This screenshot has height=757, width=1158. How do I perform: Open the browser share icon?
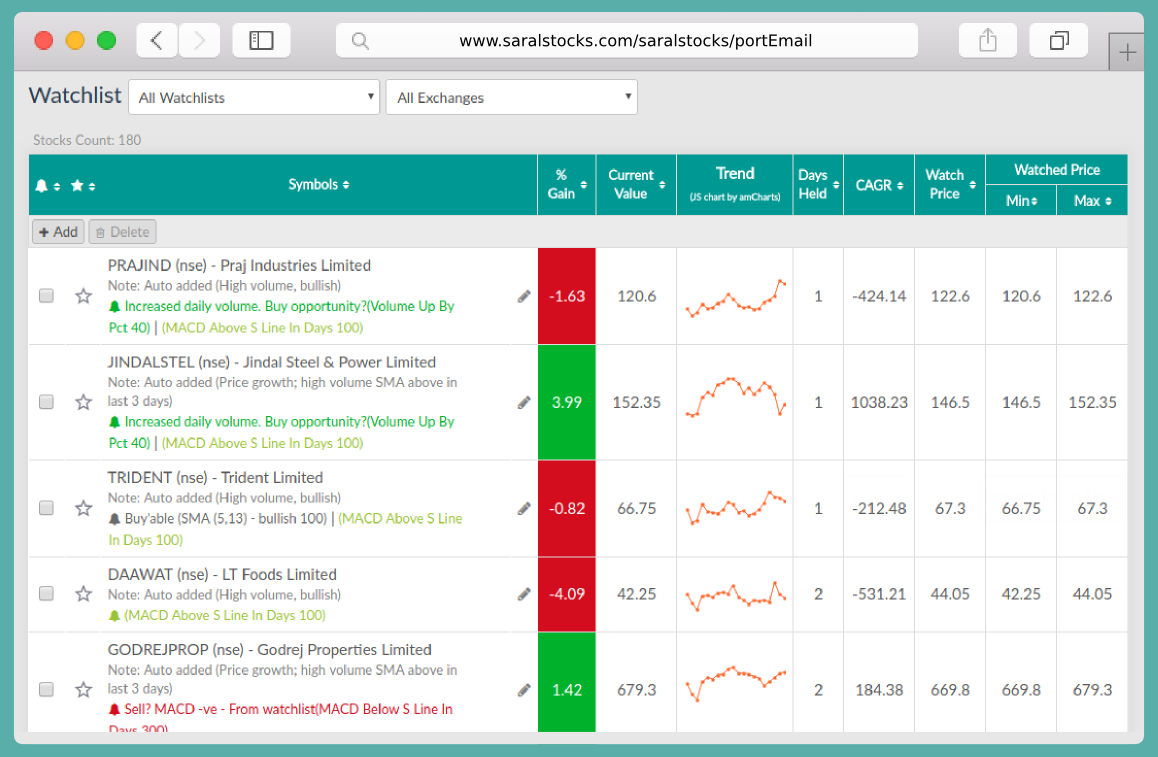tap(987, 40)
